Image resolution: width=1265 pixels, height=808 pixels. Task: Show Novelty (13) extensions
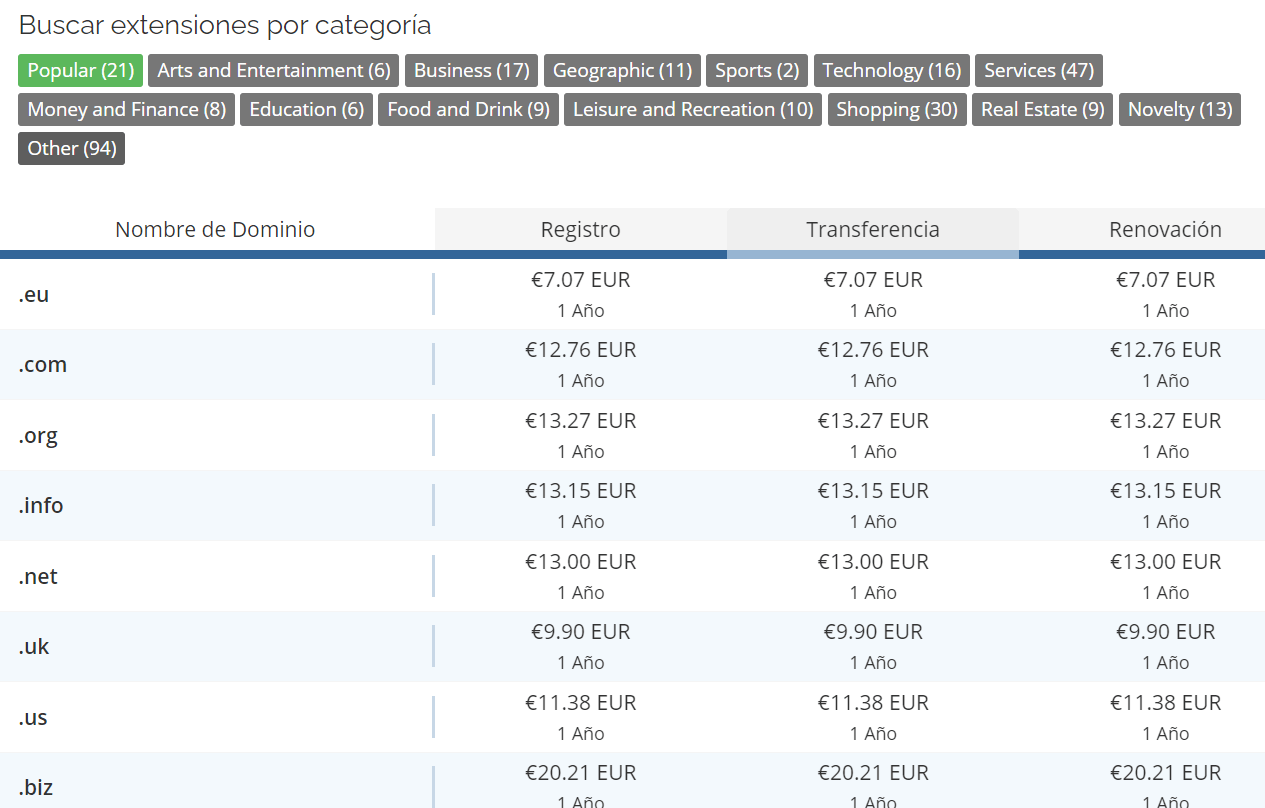tap(1180, 109)
